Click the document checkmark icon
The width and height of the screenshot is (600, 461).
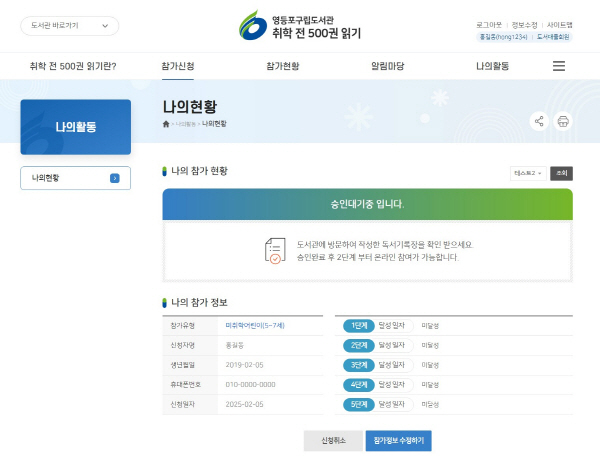click(x=275, y=251)
